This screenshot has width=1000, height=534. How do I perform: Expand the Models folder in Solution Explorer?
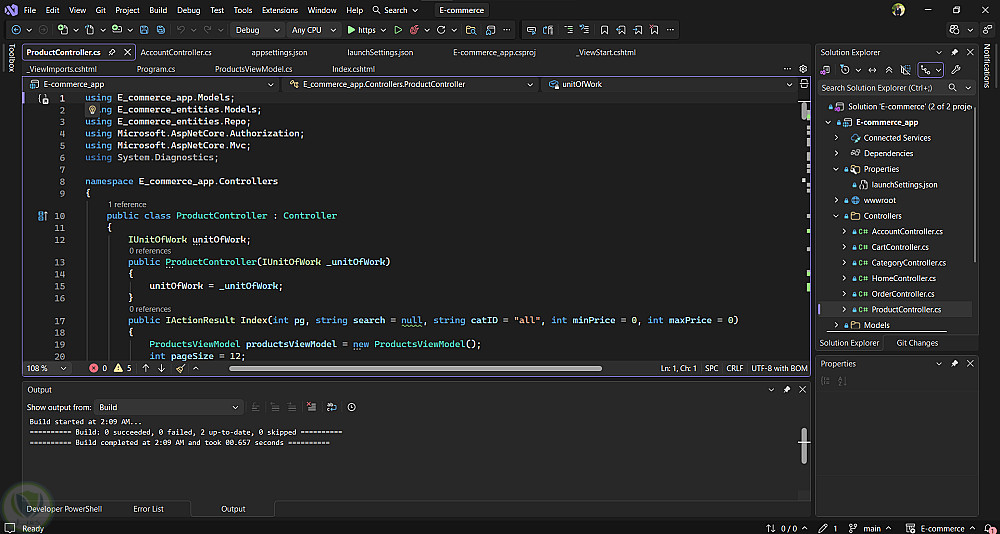click(837, 325)
